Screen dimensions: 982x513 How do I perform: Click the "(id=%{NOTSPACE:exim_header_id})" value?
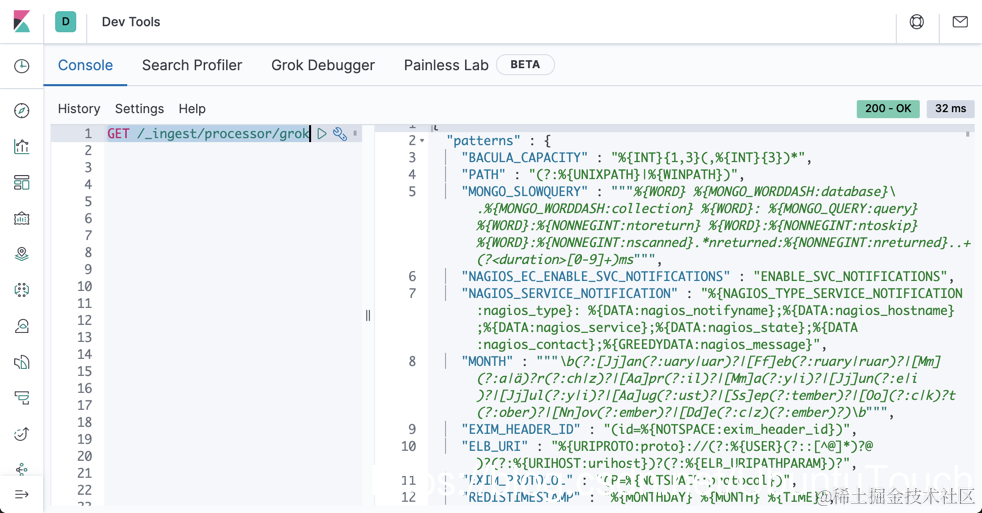(726, 429)
